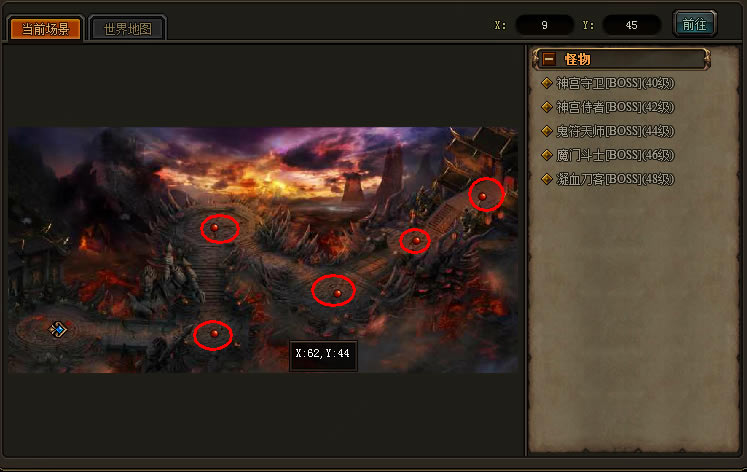Focus the X coordinate input field
This screenshot has height=472, width=747.
point(545,25)
